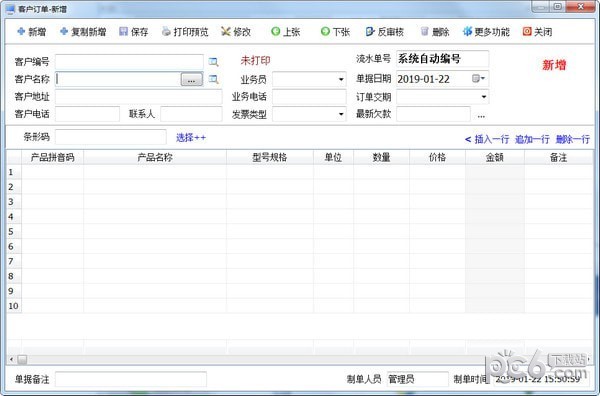Click the 产品名称 column header
Image resolution: width=600 pixels, height=396 pixels.
click(x=155, y=157)
